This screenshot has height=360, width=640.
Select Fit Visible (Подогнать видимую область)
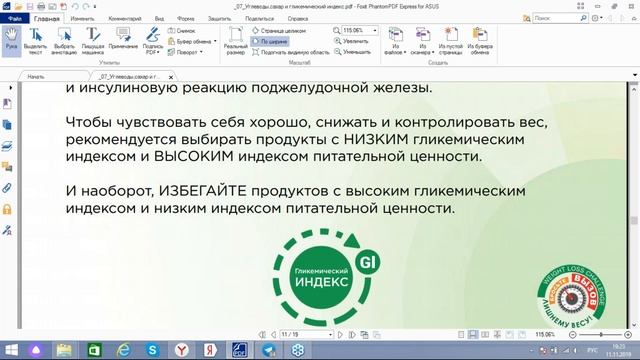point(291,52)
